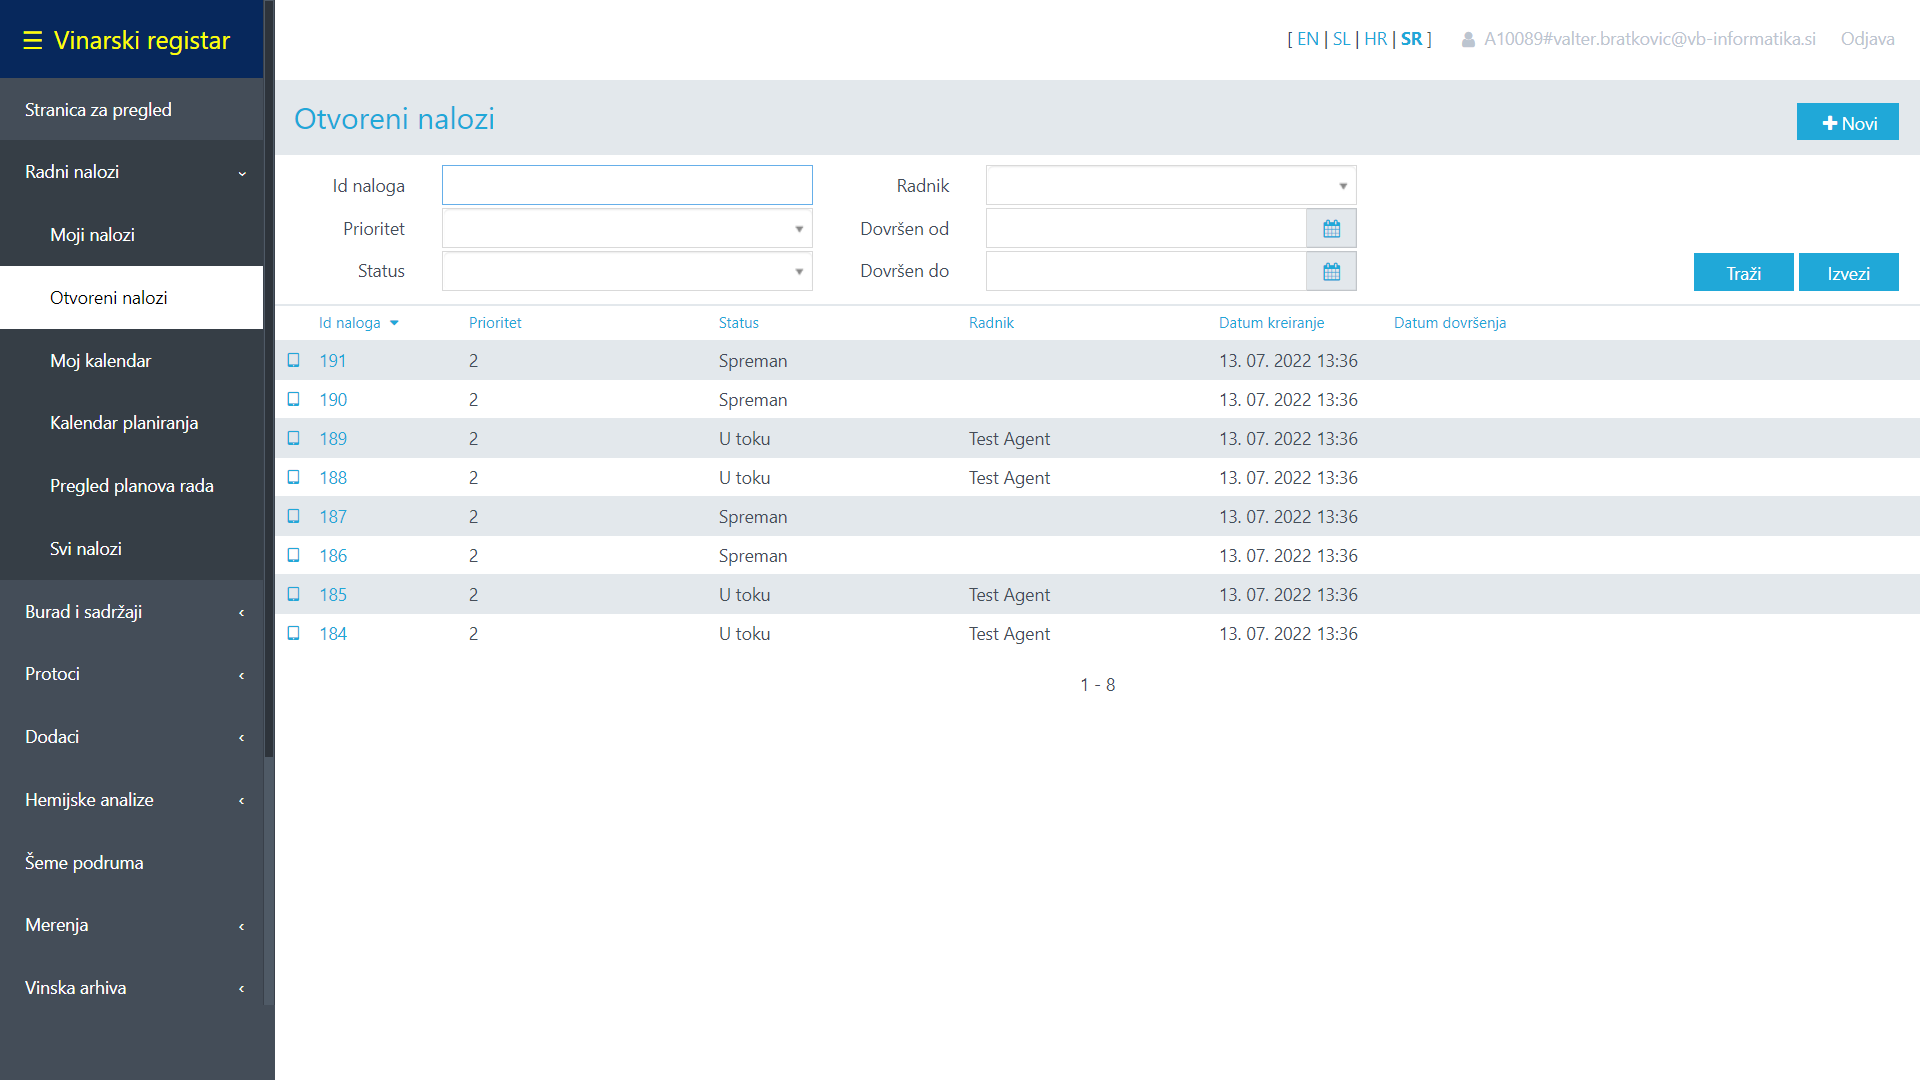Go to Svi nalozi
Screen dimensions: 1920x1080
point(131,549)
